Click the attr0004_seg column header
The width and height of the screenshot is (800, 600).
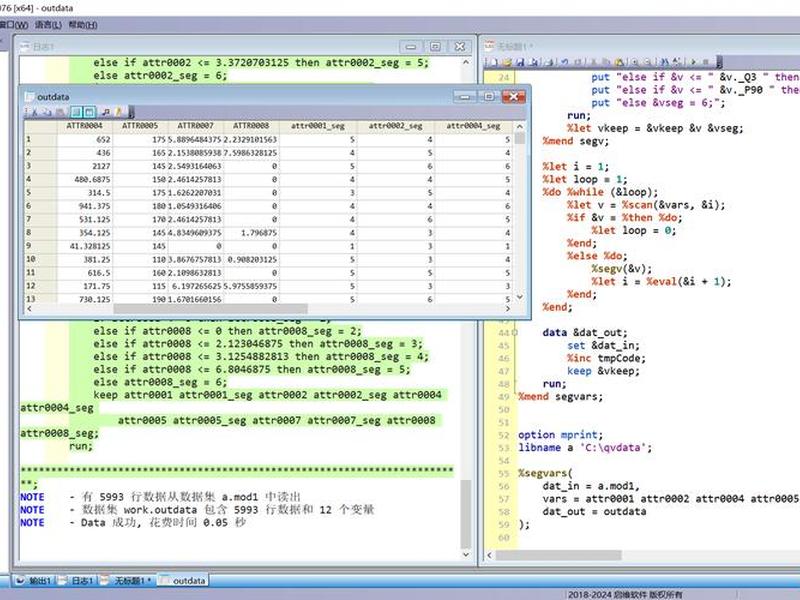coord(473,126)
